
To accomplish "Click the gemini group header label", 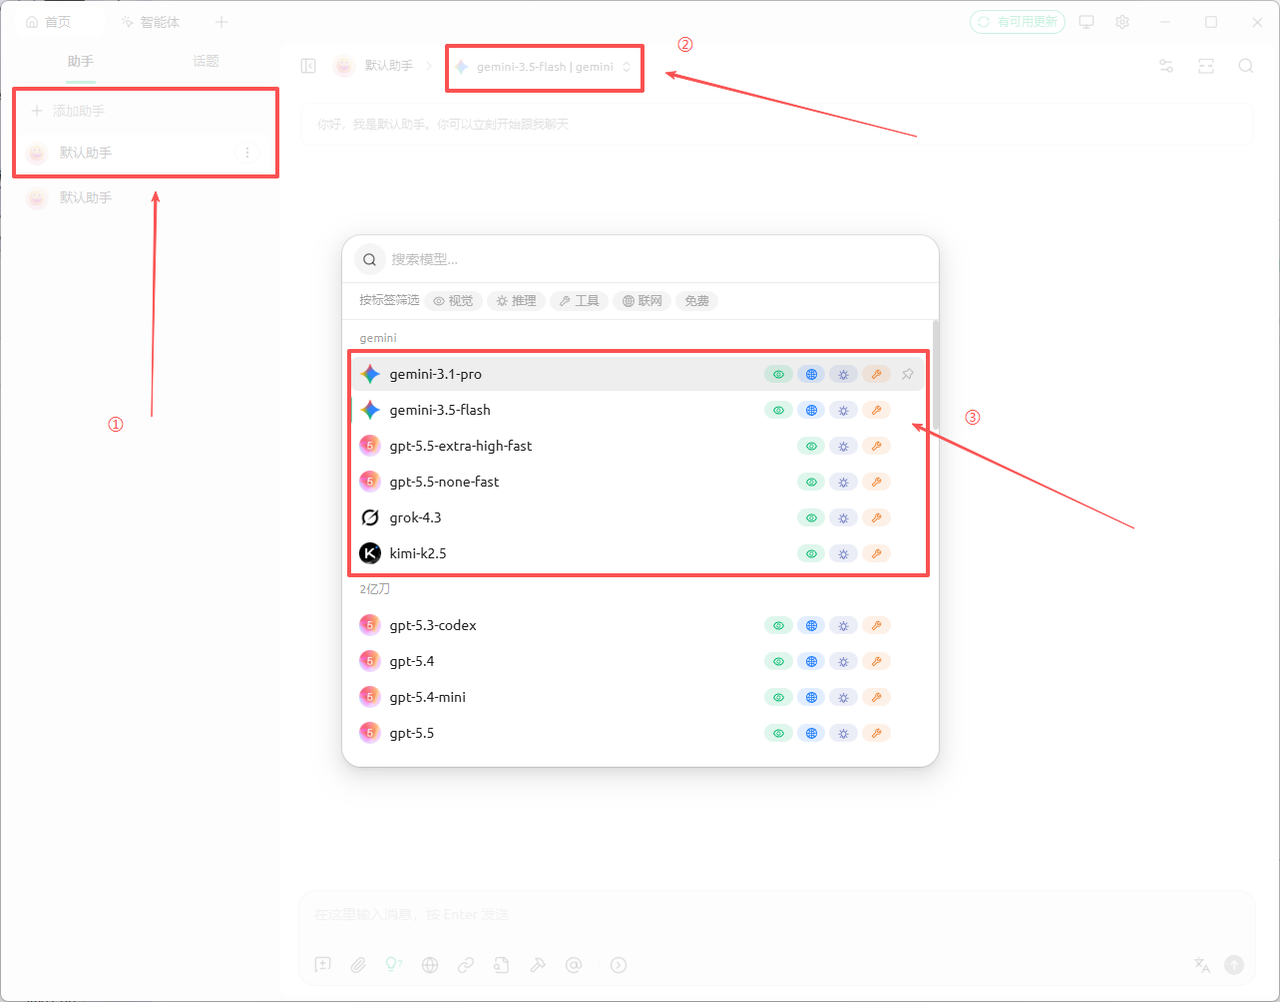I will click(x=378, y=338).
